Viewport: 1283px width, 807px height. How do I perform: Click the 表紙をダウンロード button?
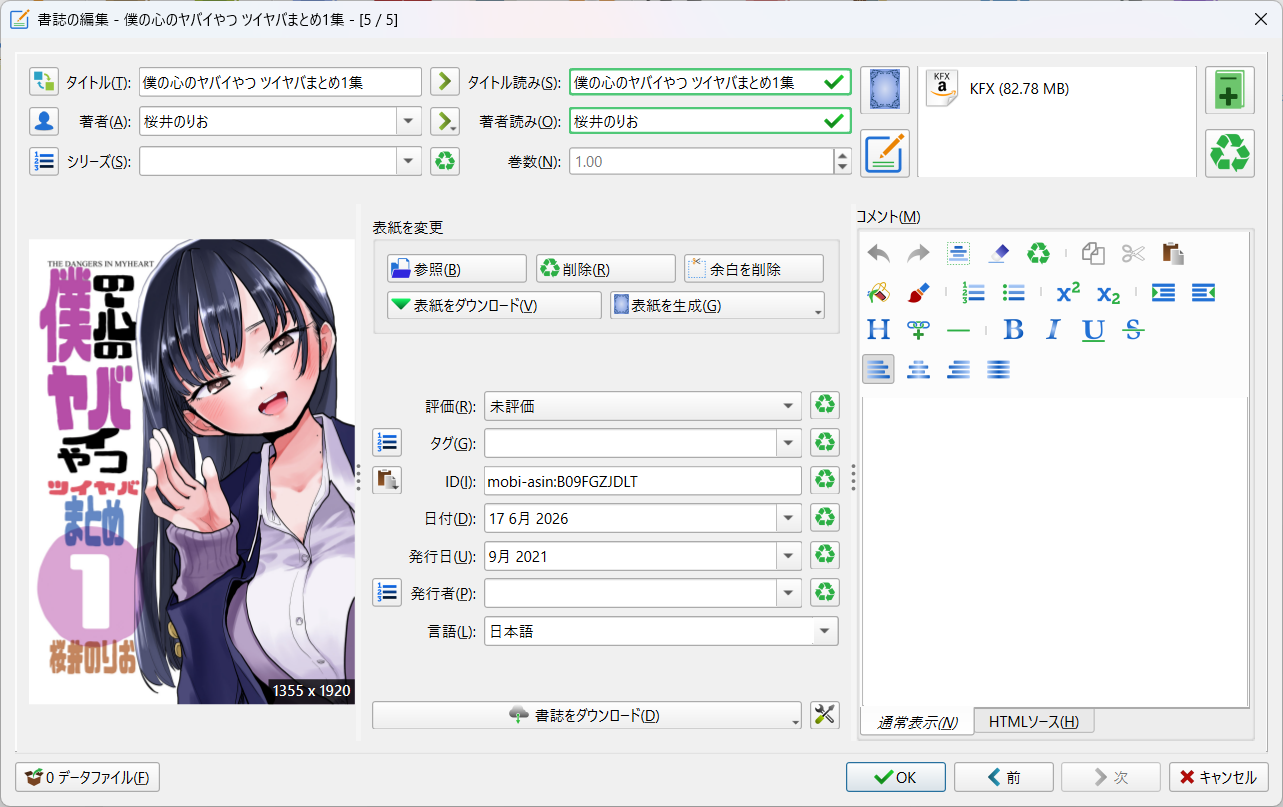point(494,305)
